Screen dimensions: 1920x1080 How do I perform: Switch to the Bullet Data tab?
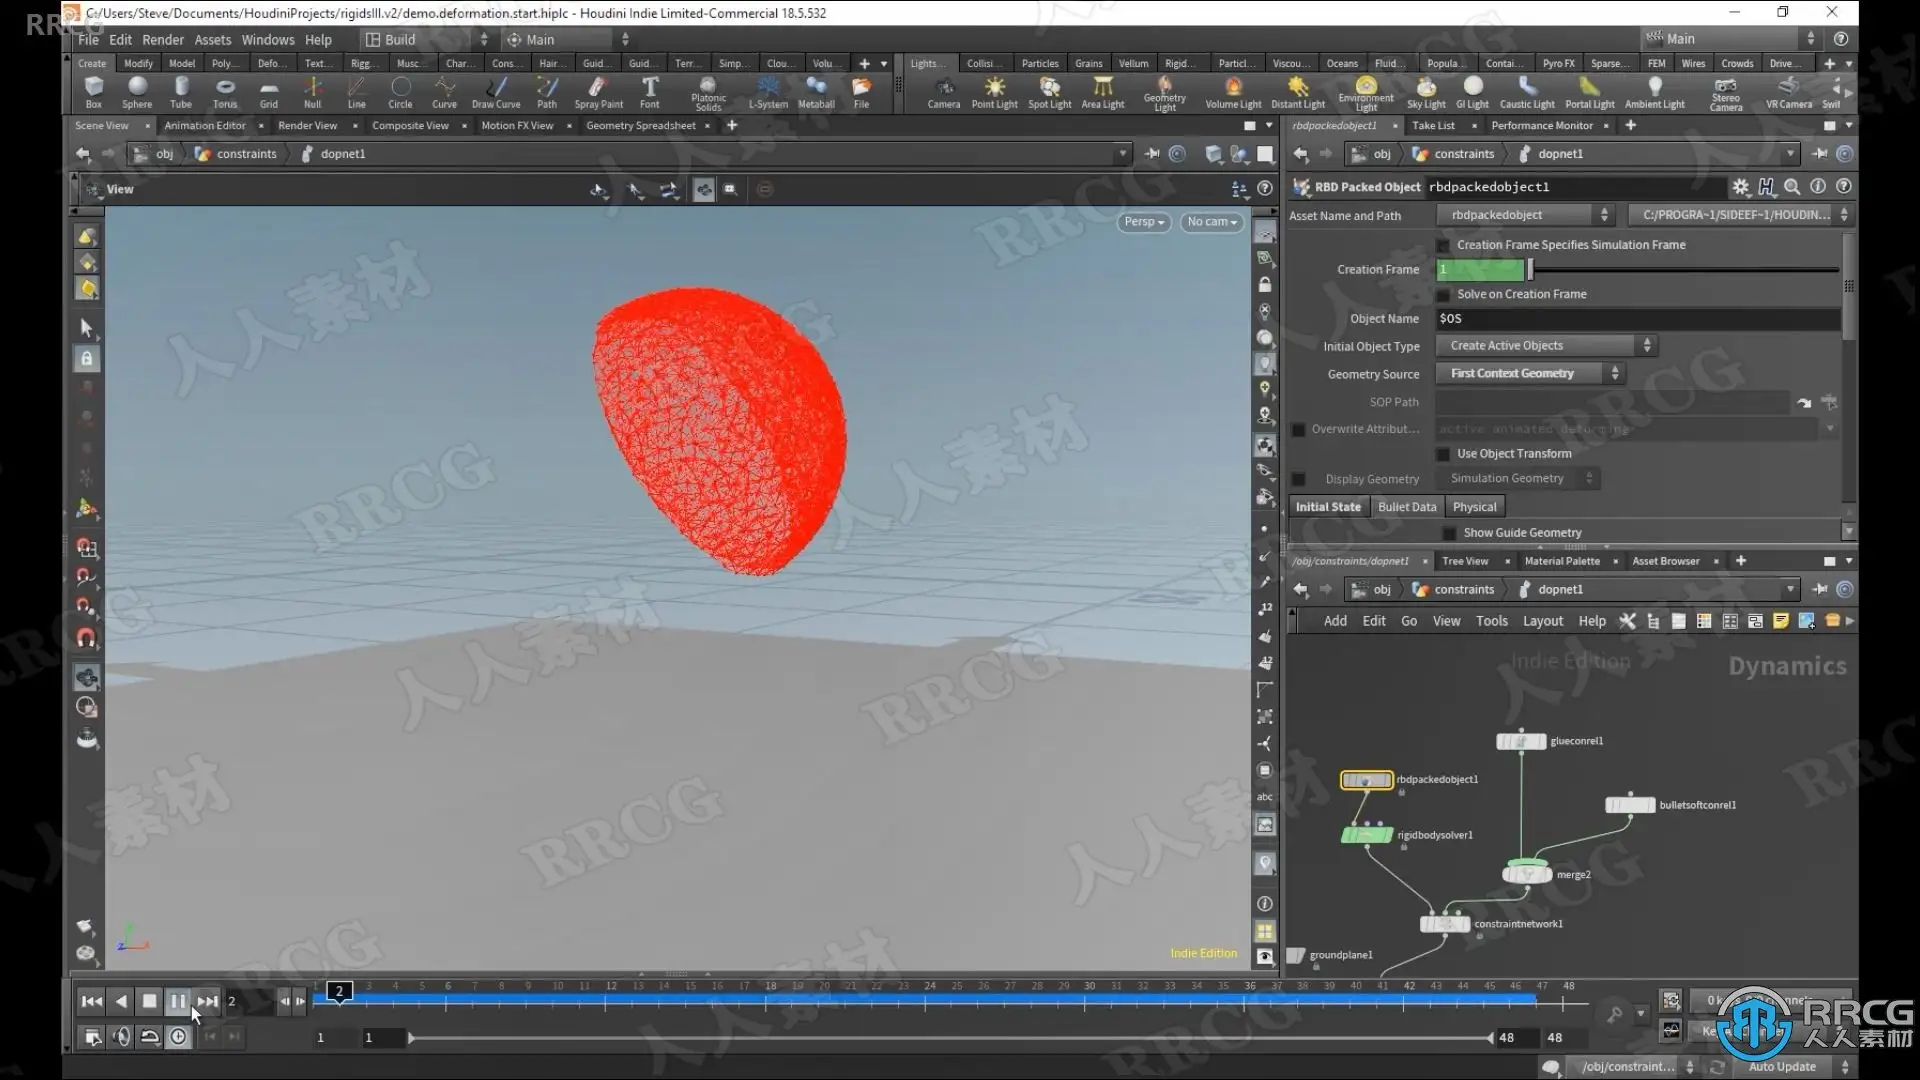1406,507
